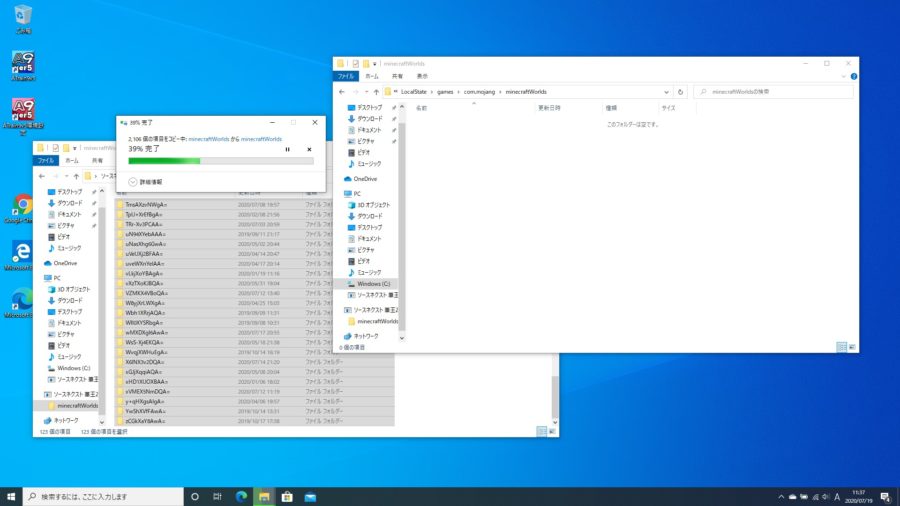Screen dimensions: 900x506
Task: Select the 表示 tab in right window
Action: point(422,76)
